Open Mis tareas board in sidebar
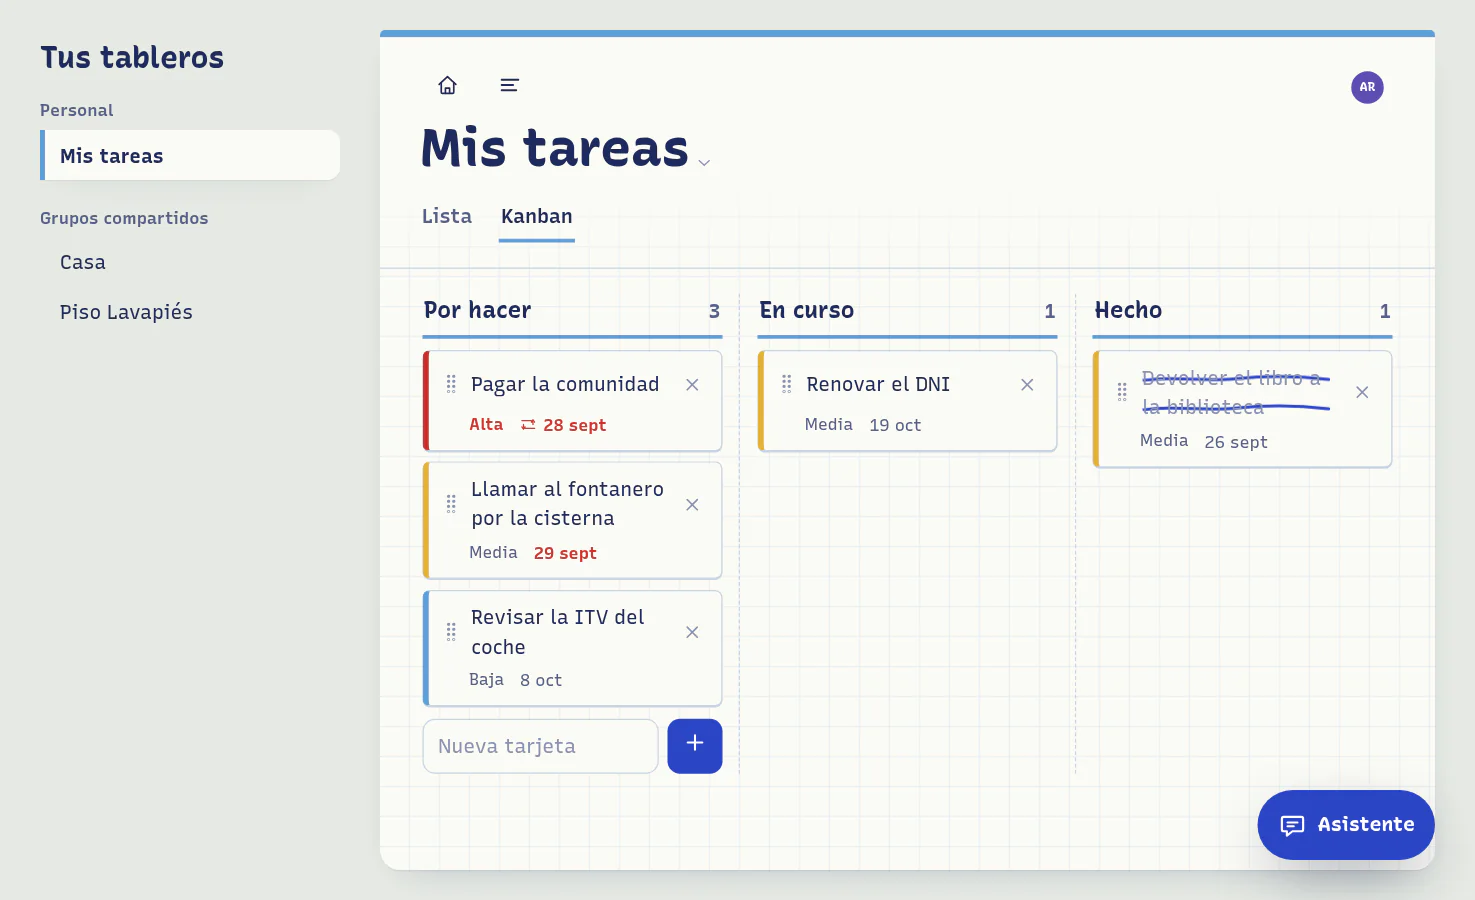 pyautogui.click(x=190, y=155)
